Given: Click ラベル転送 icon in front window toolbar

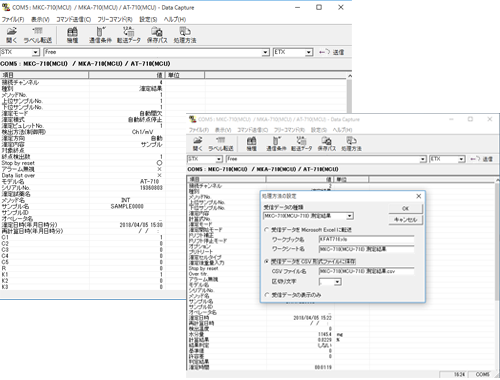Looking at the screenshot, I should pyautogui.click(x=221, y=144).
